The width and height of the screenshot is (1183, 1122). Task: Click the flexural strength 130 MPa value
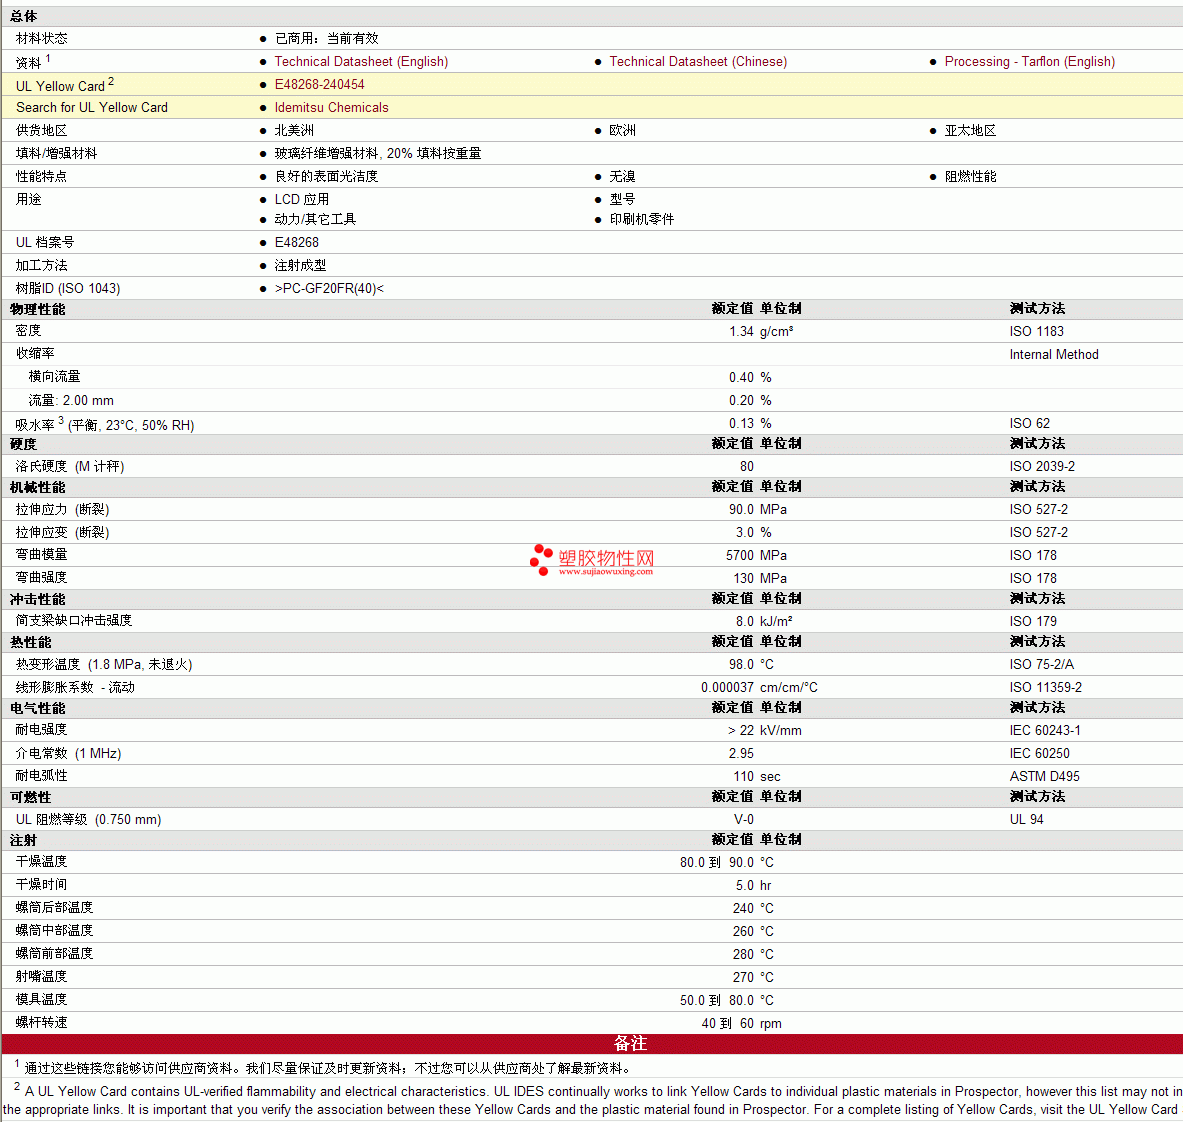(760, 579)
